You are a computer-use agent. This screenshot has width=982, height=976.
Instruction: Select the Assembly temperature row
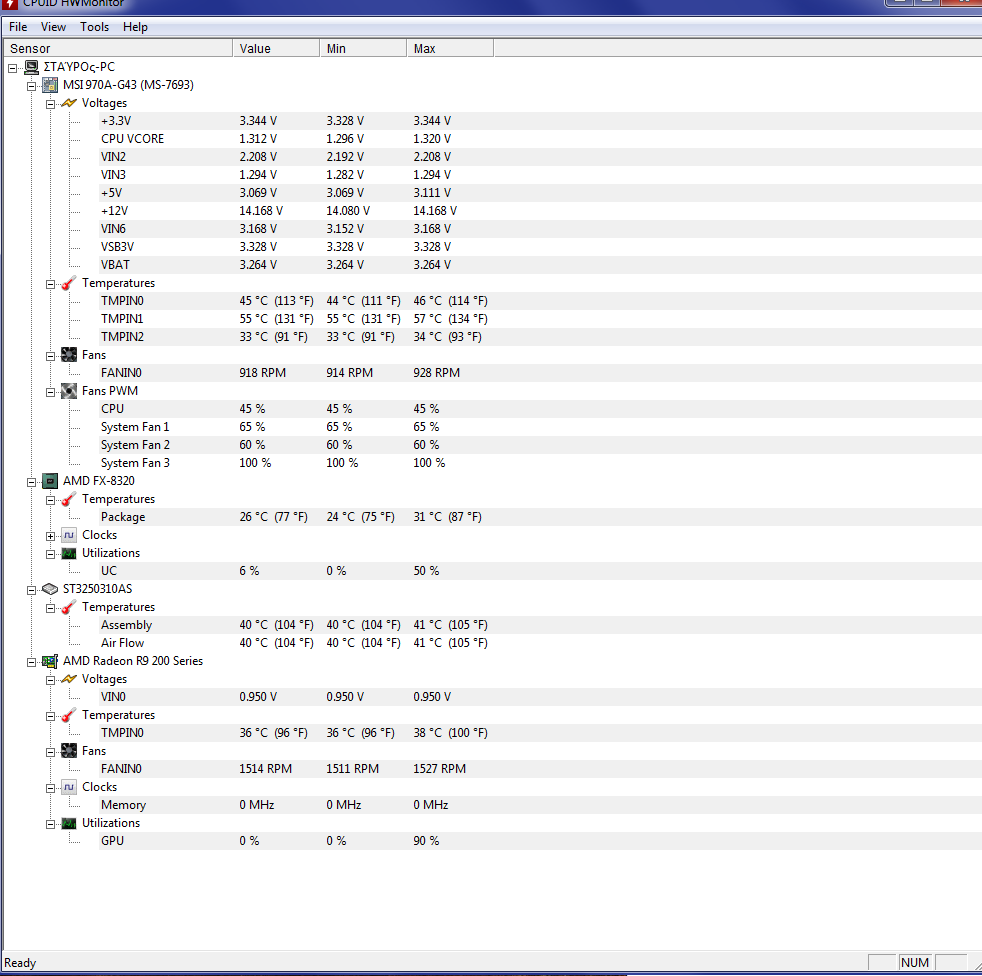[x=540, y=625]
